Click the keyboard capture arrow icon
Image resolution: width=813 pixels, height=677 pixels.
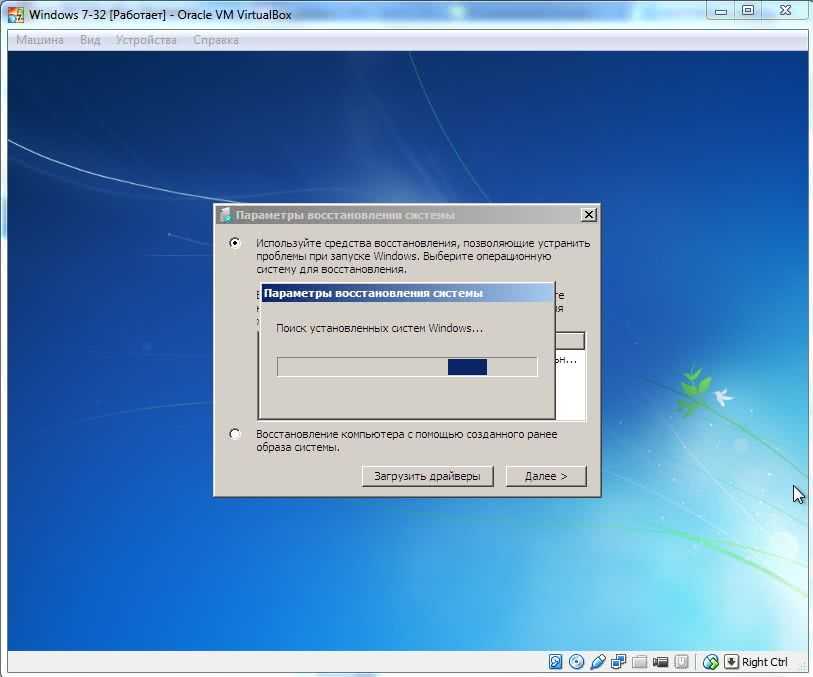point(731,662)
